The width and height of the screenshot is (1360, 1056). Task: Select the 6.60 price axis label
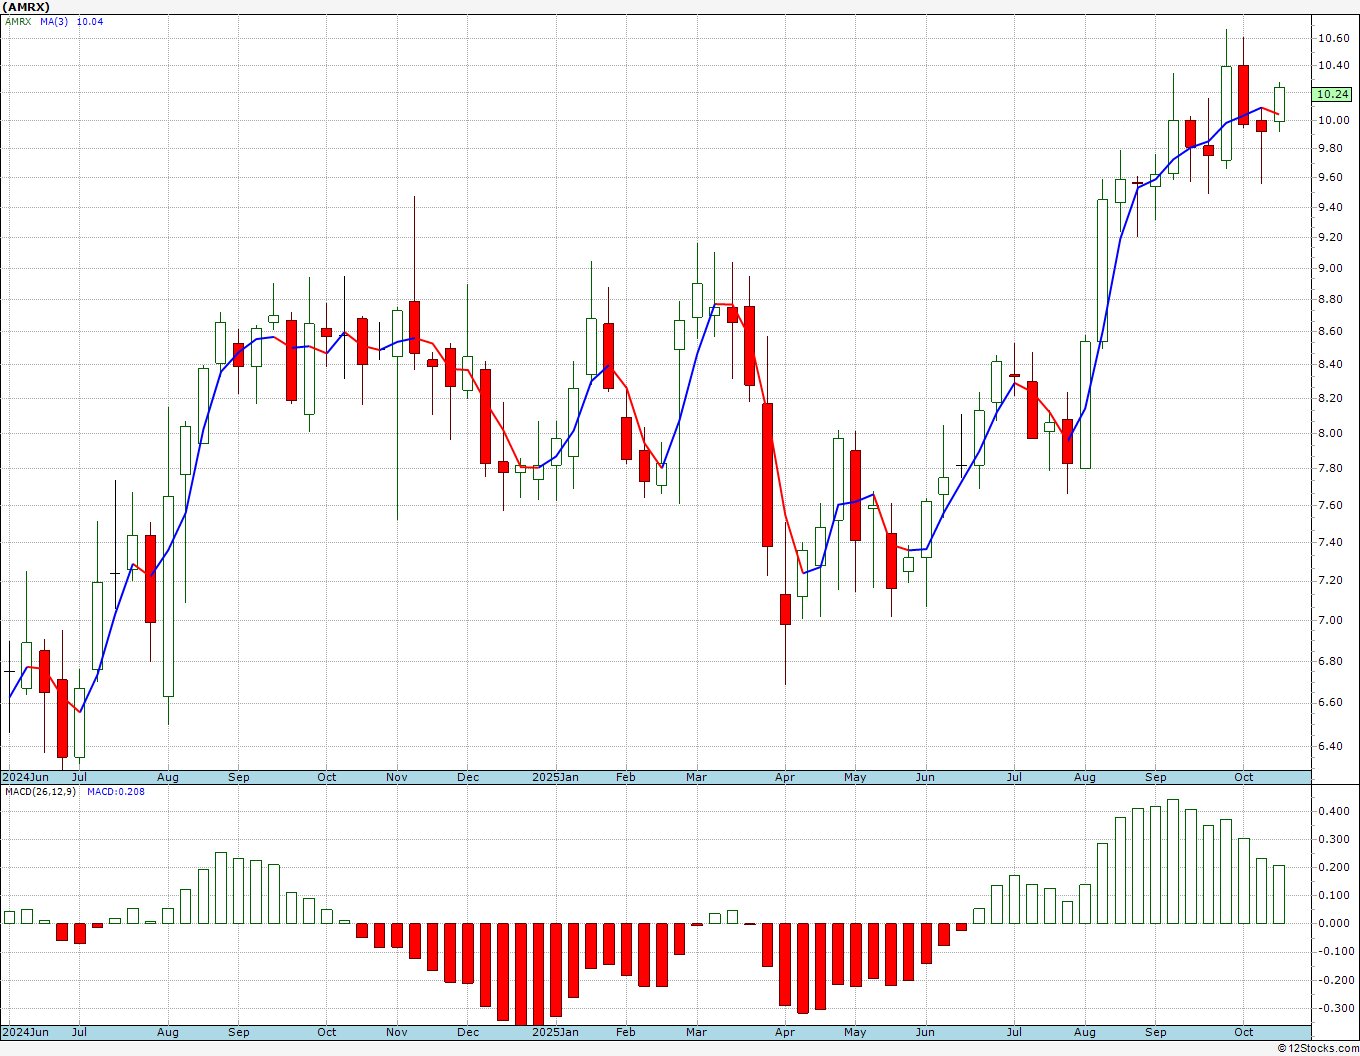[x=1332, y=702]
